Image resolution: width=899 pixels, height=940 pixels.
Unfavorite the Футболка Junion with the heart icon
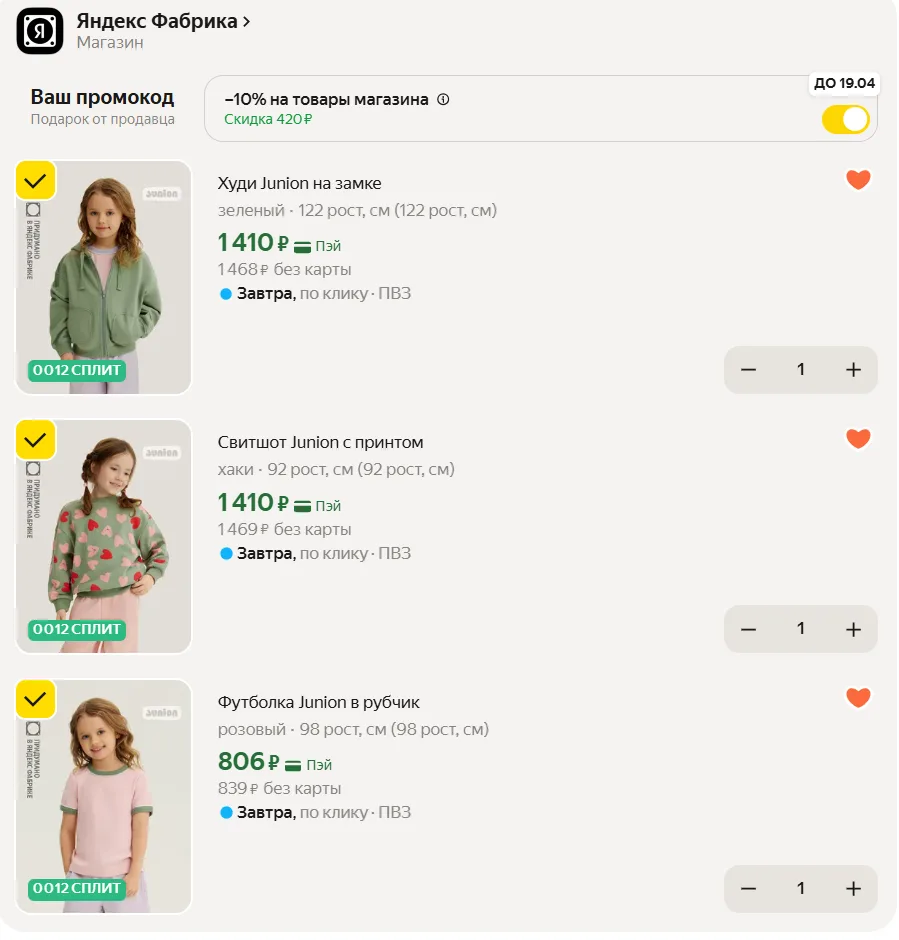858,698
